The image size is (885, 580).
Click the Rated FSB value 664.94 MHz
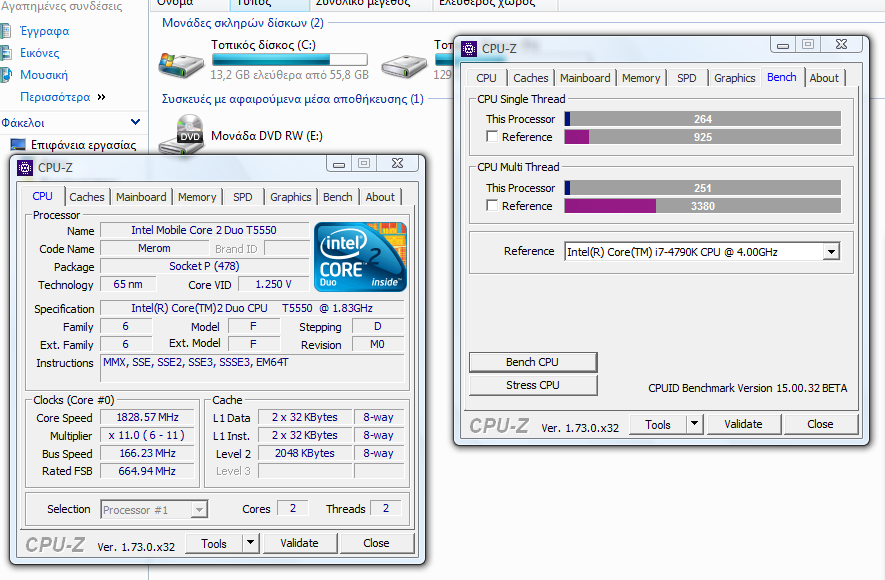pyautogui.click(x=147, y=471)
